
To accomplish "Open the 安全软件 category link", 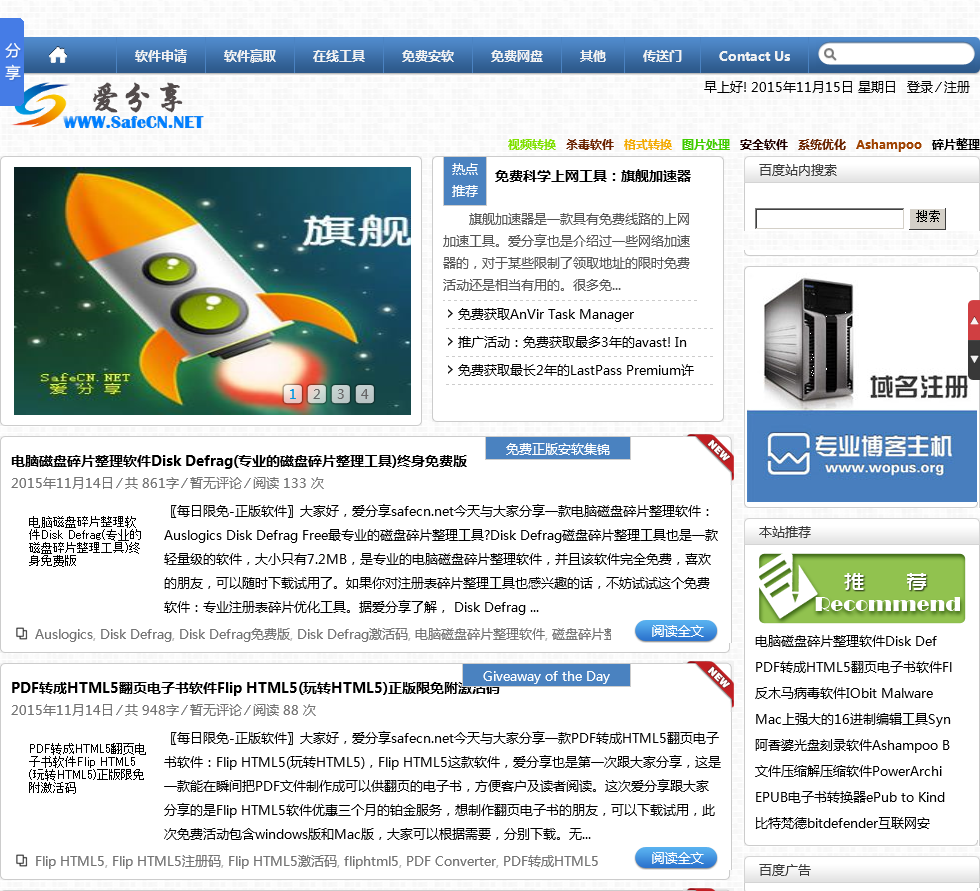I will [x=764, y=144].
